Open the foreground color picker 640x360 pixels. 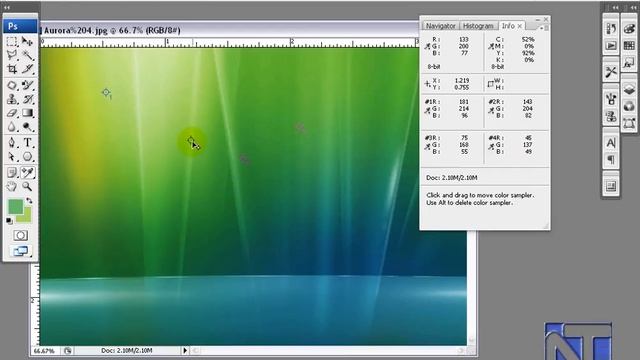tap(16, 207)
